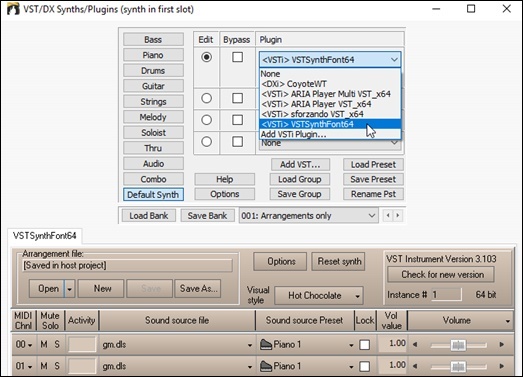Click the Load Preset button

[373, 164]
